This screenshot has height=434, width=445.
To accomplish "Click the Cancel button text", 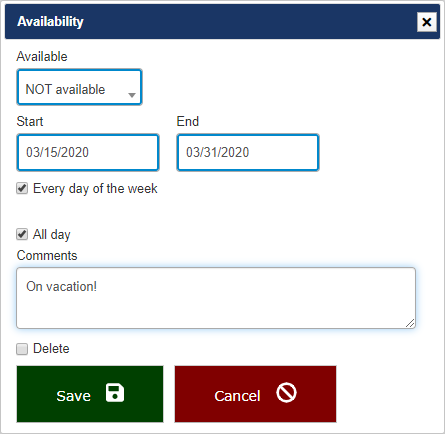I will [x=237, y=396].
